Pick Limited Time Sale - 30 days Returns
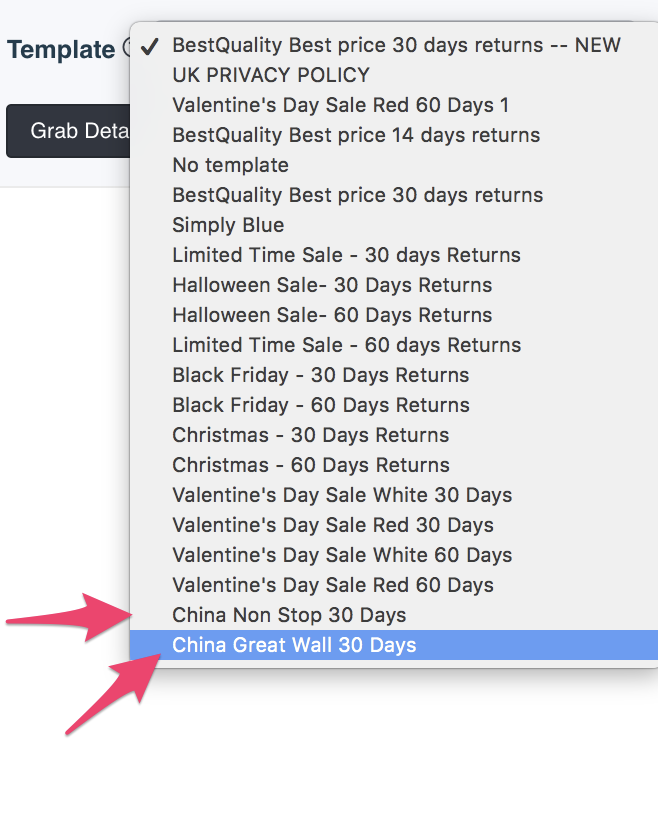Viewport: 658px width, 824px height. point(394,255)
